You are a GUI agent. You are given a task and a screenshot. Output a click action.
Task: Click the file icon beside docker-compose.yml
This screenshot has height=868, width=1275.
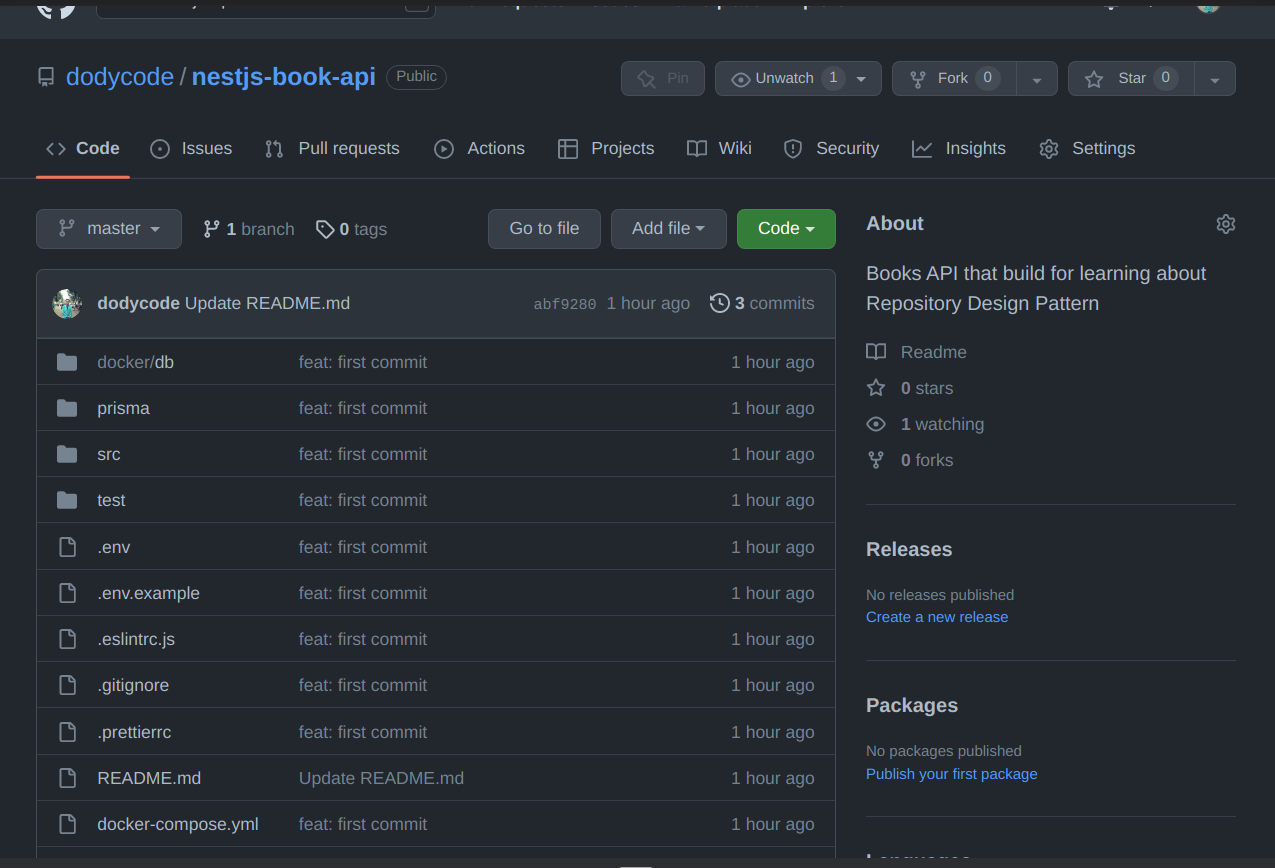click(67, 823)
